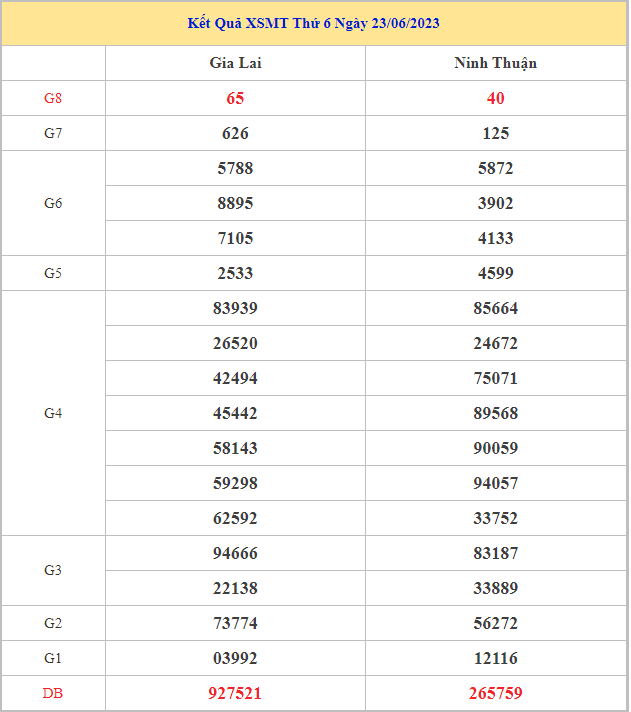The height and width of the screenshot is (712, 631).
Task: Click Gia Lai special prize number 927521
Action: click(235, 693)
